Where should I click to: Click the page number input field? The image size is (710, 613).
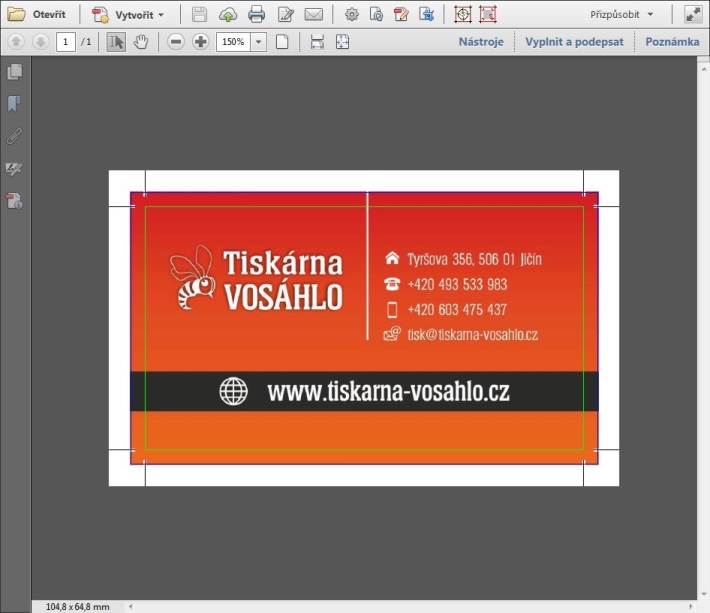(x=66, y=42)
